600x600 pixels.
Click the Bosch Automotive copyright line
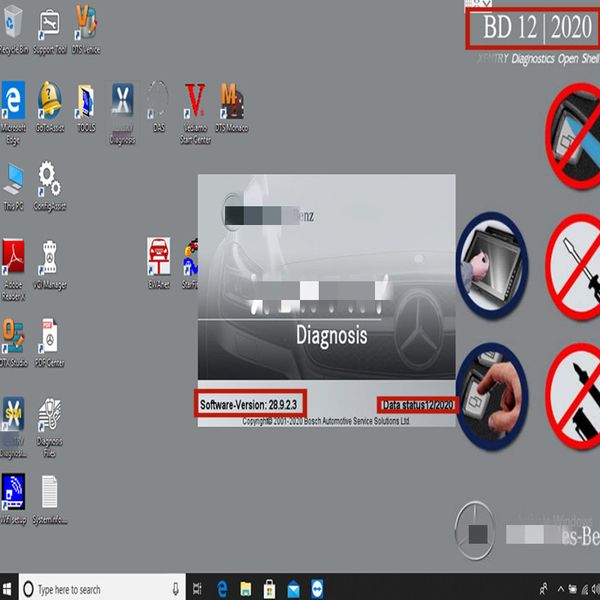pos(326,421)
